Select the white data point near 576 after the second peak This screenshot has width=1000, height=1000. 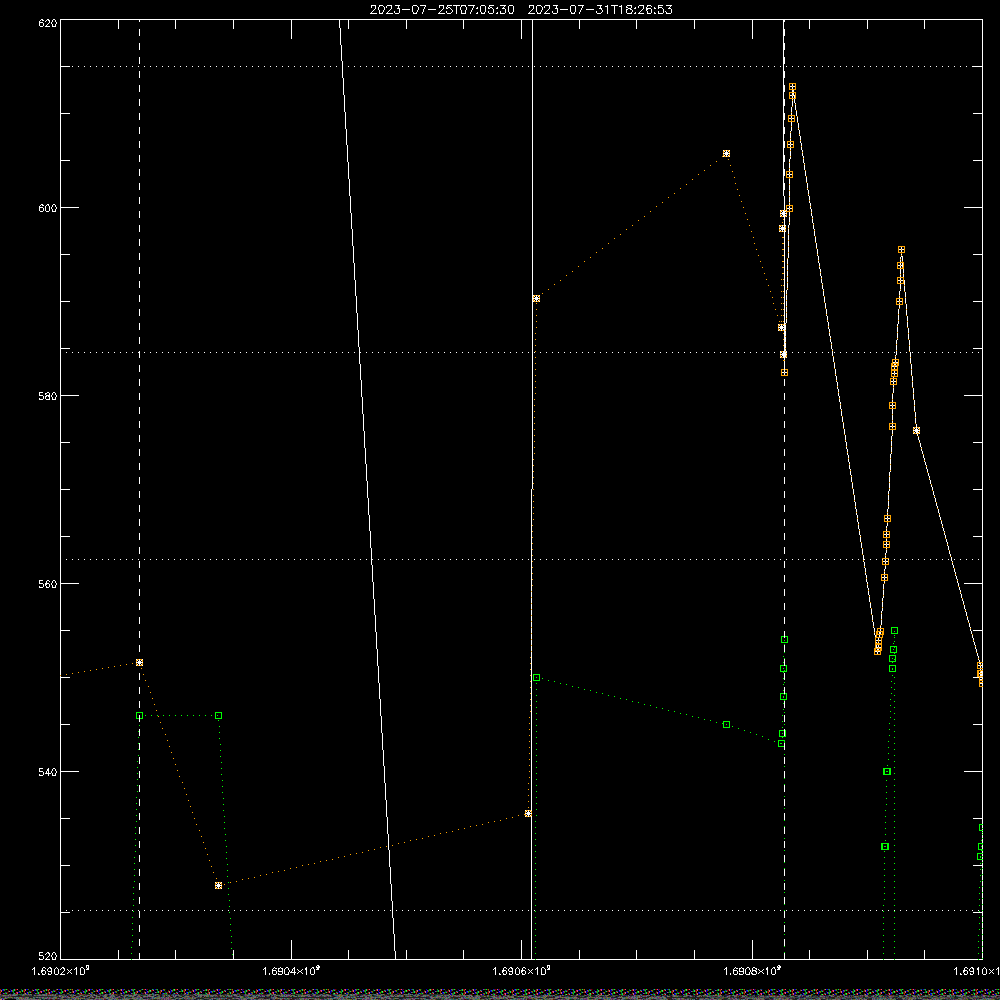916,430
